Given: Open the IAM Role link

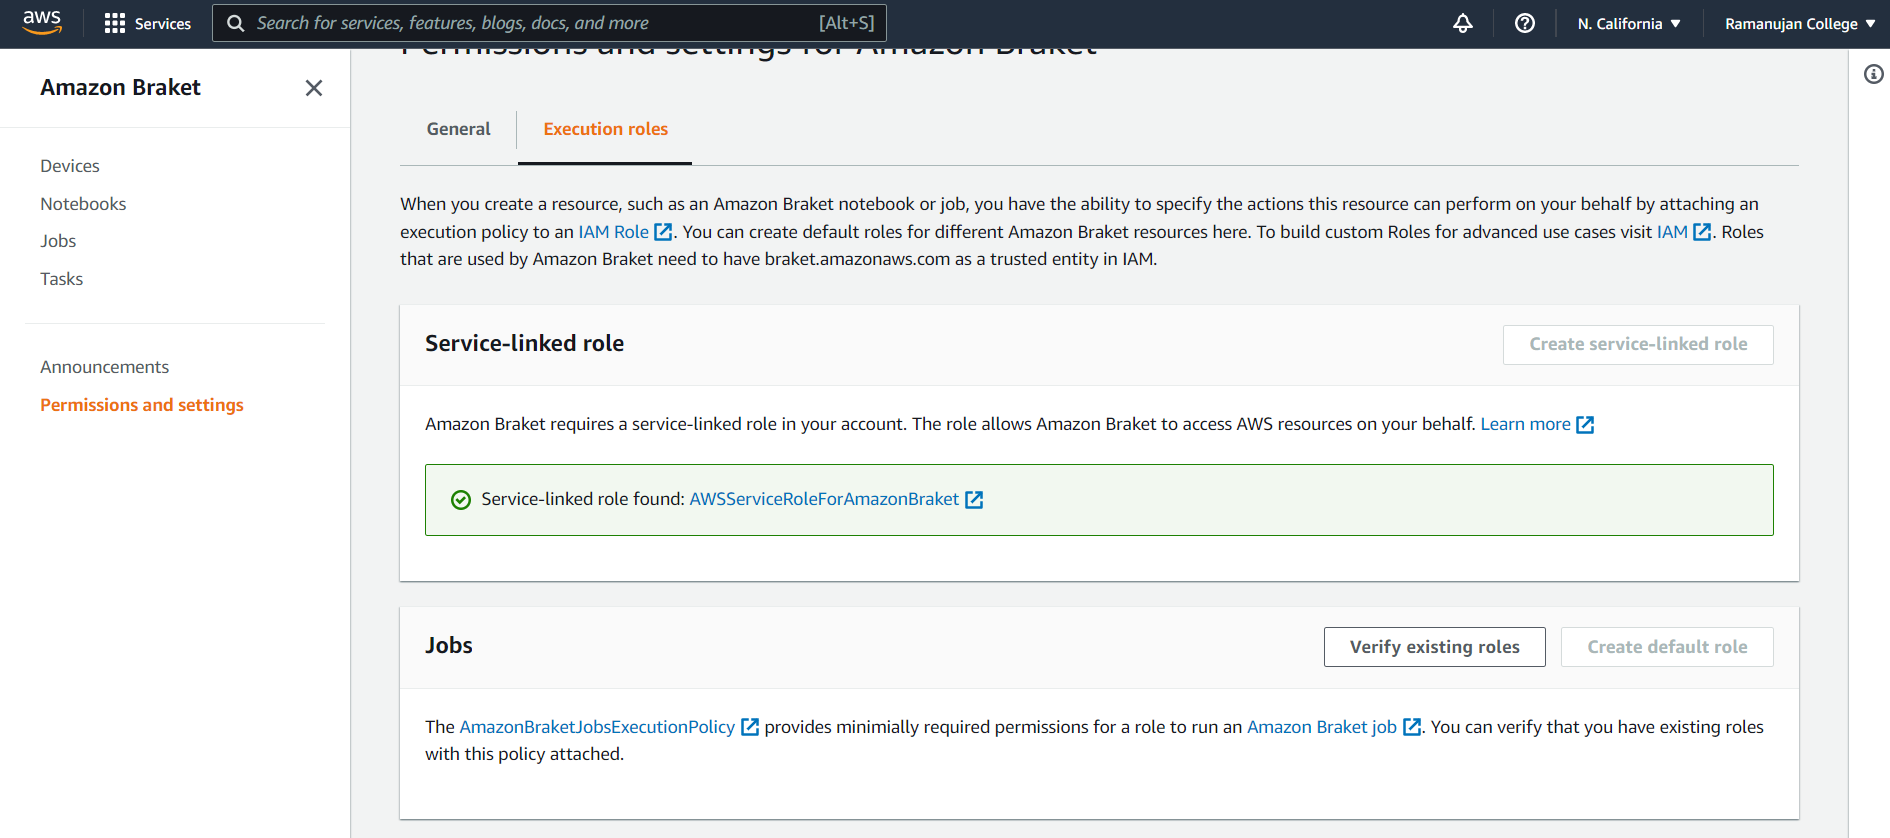Looking at the screenshot, I should 614,232.
